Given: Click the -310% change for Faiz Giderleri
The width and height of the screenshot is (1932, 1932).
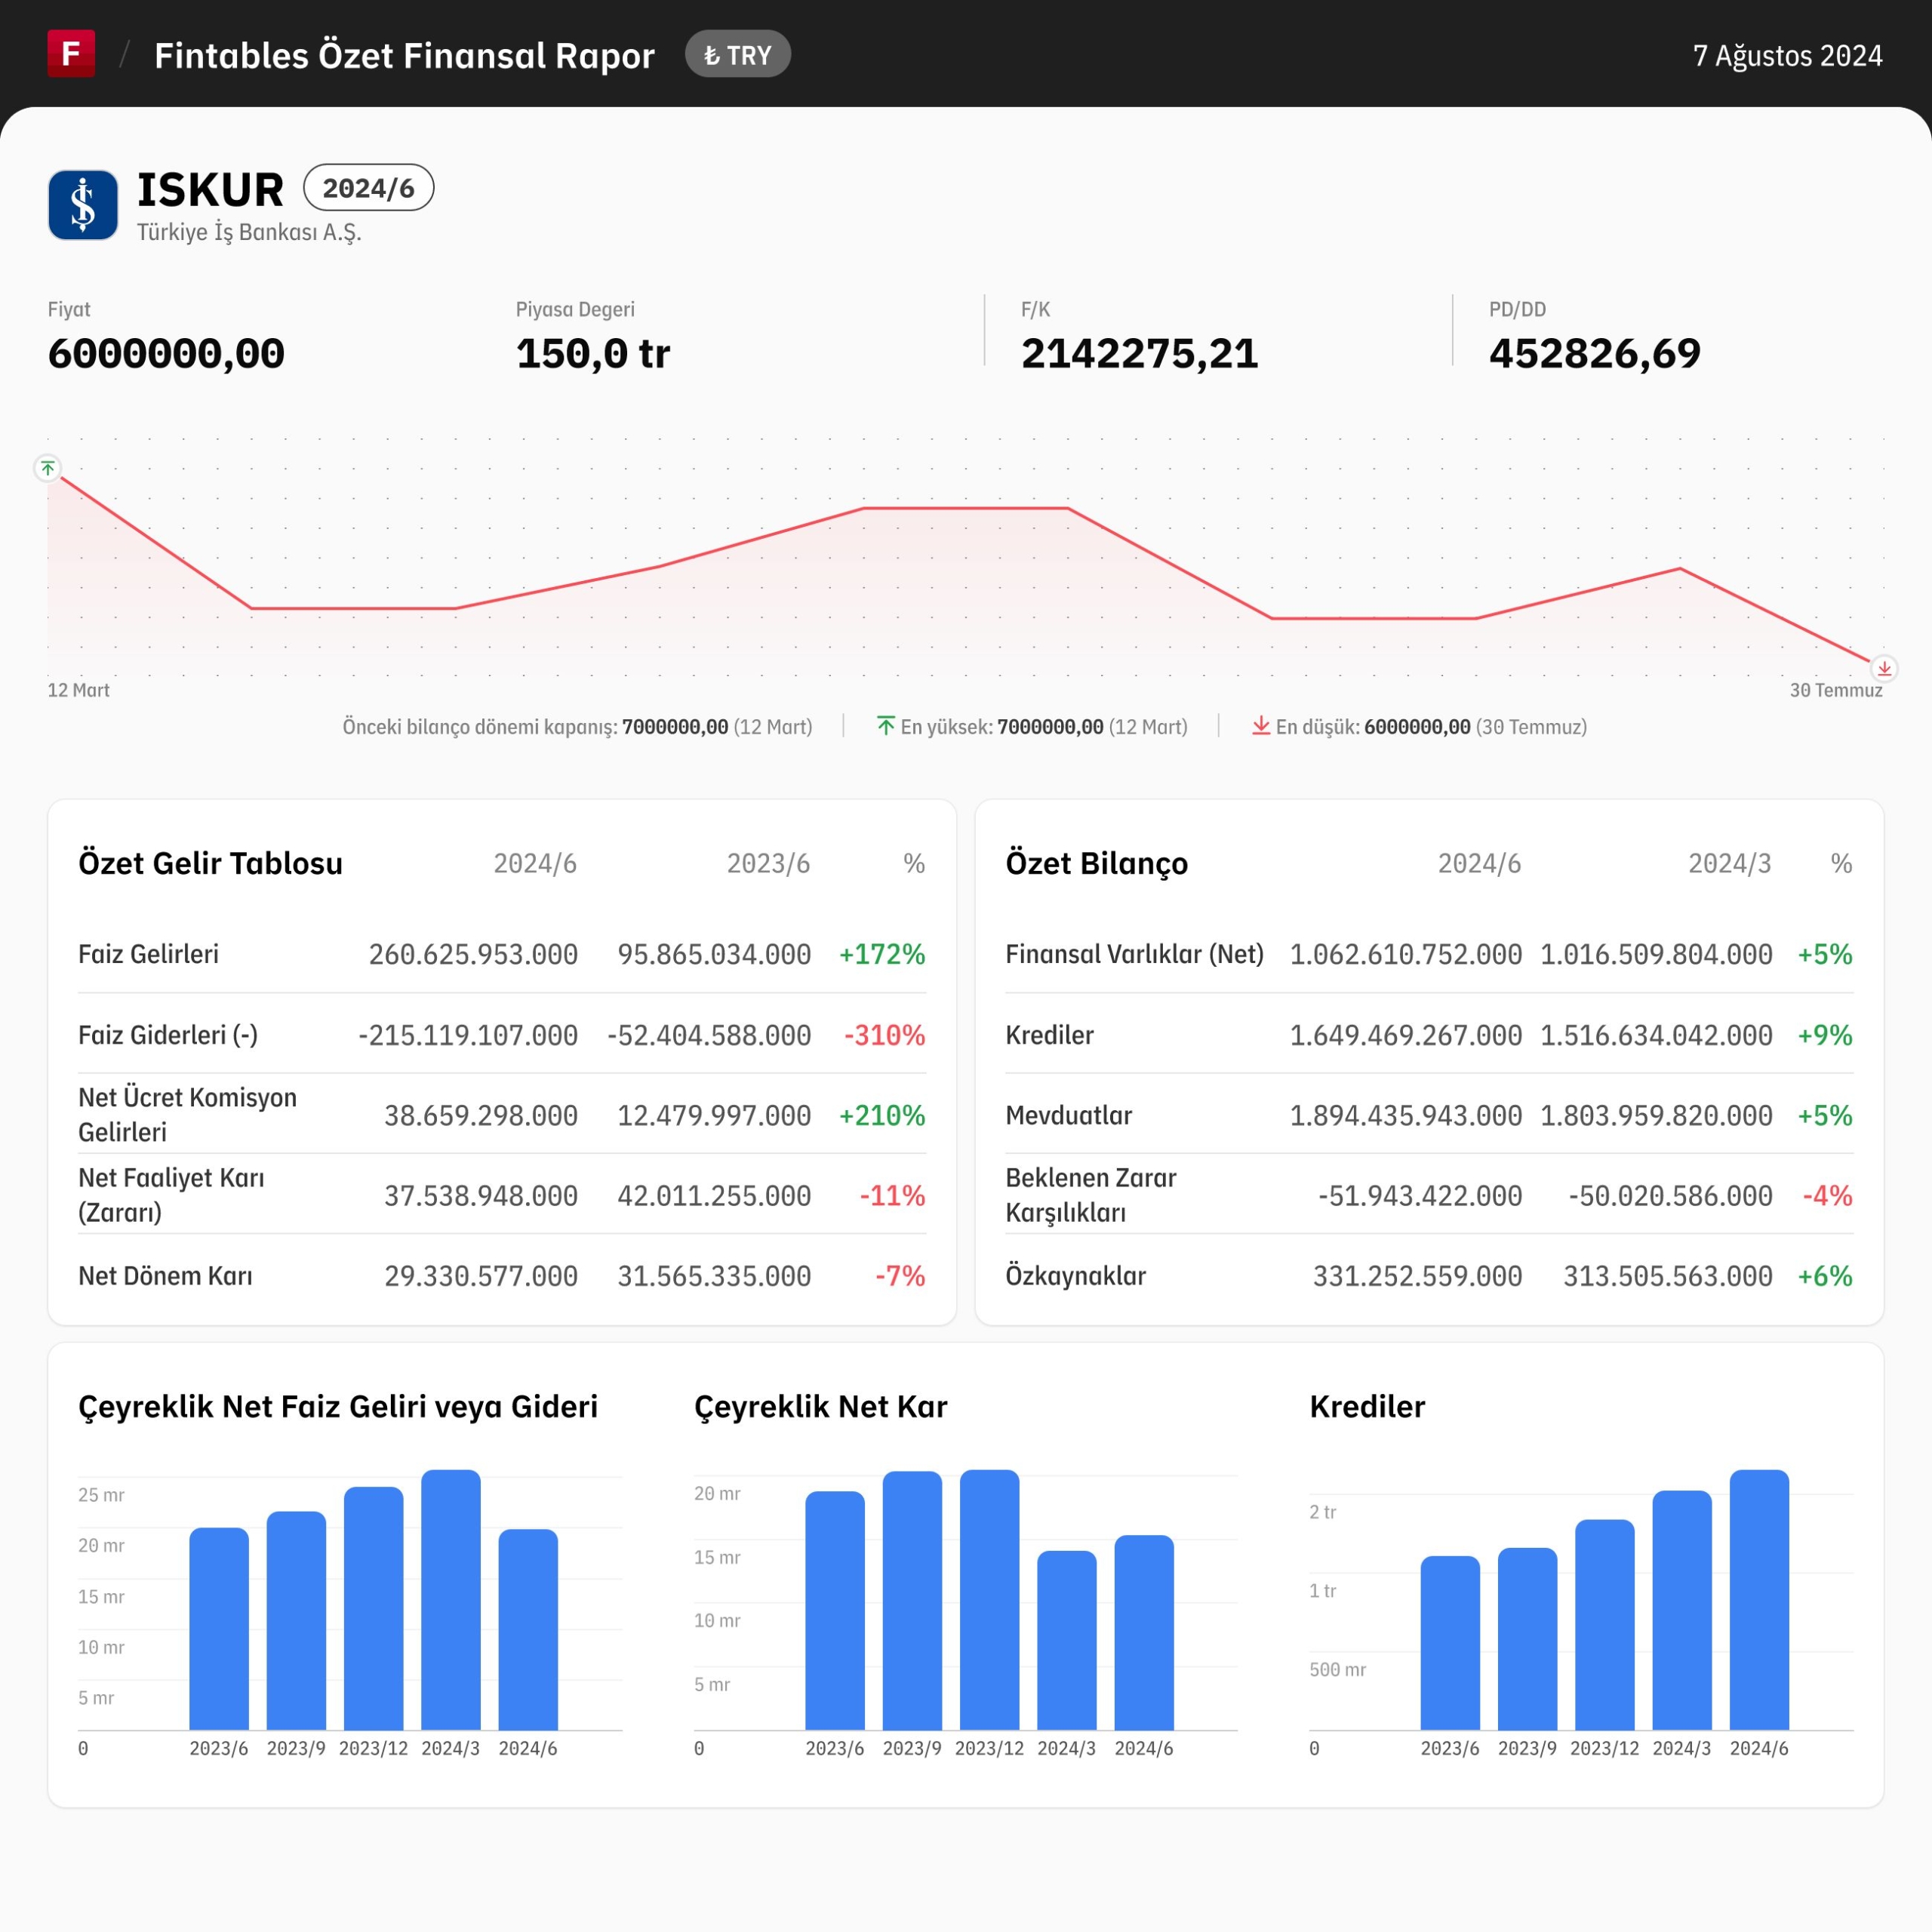Looking at the screenshot, I should pyautogui.click(x=884, y=1035).
